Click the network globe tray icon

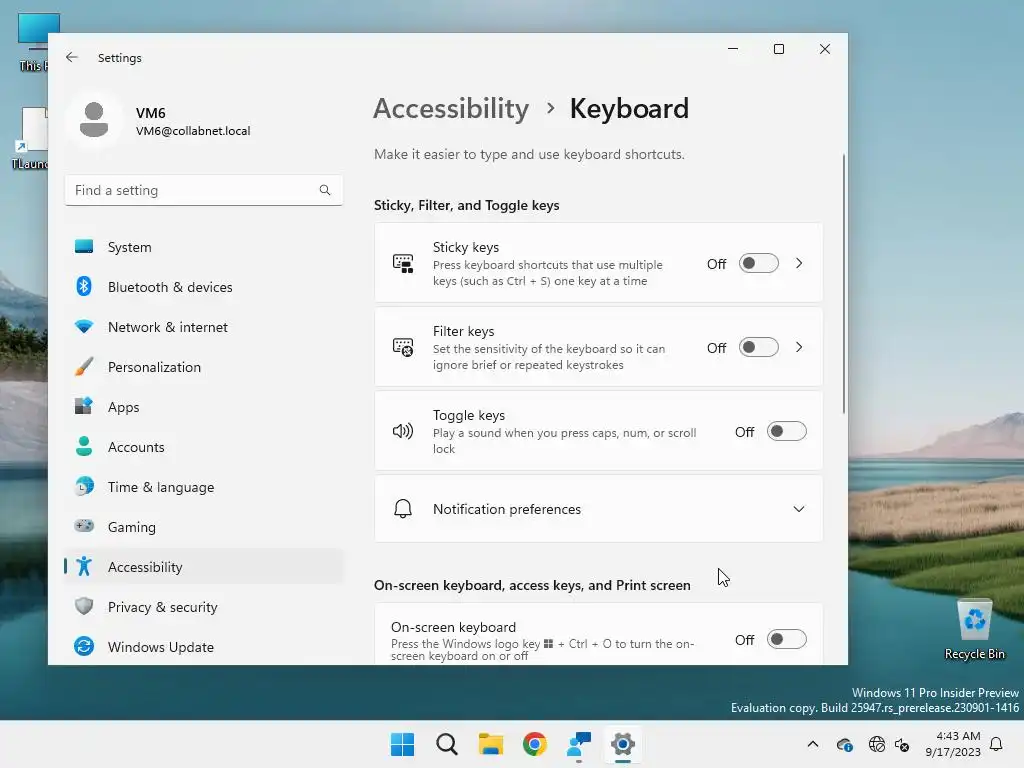pos(876,744)
